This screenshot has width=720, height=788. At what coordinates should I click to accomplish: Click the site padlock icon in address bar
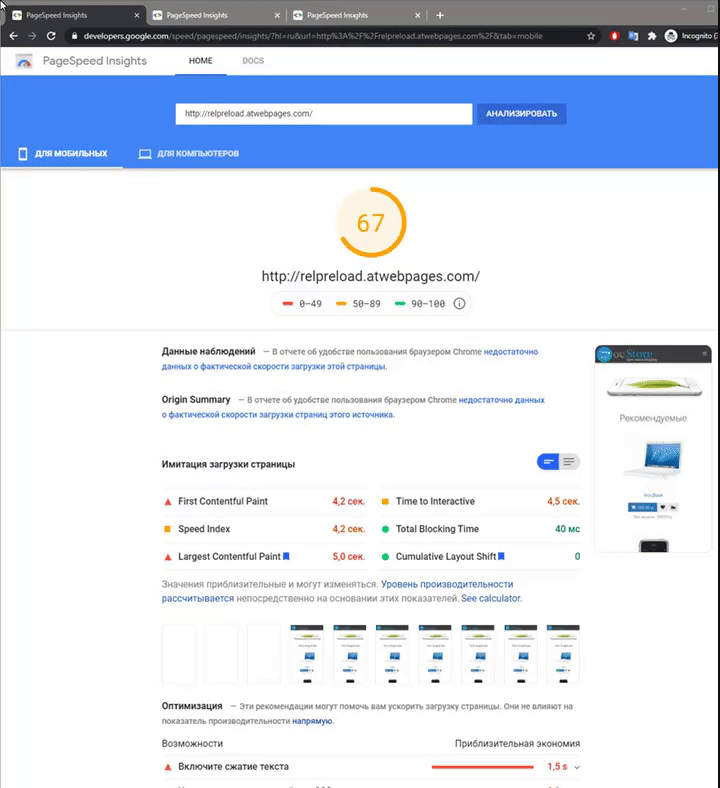74,36
